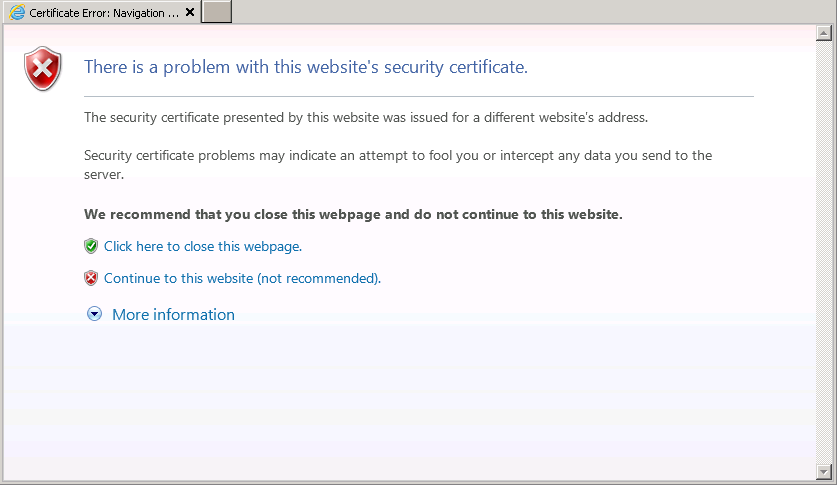The width and height of the screenshot is (837, 485).
Task: Click the small red shield X icon
Action: click(x=91, y=278)
